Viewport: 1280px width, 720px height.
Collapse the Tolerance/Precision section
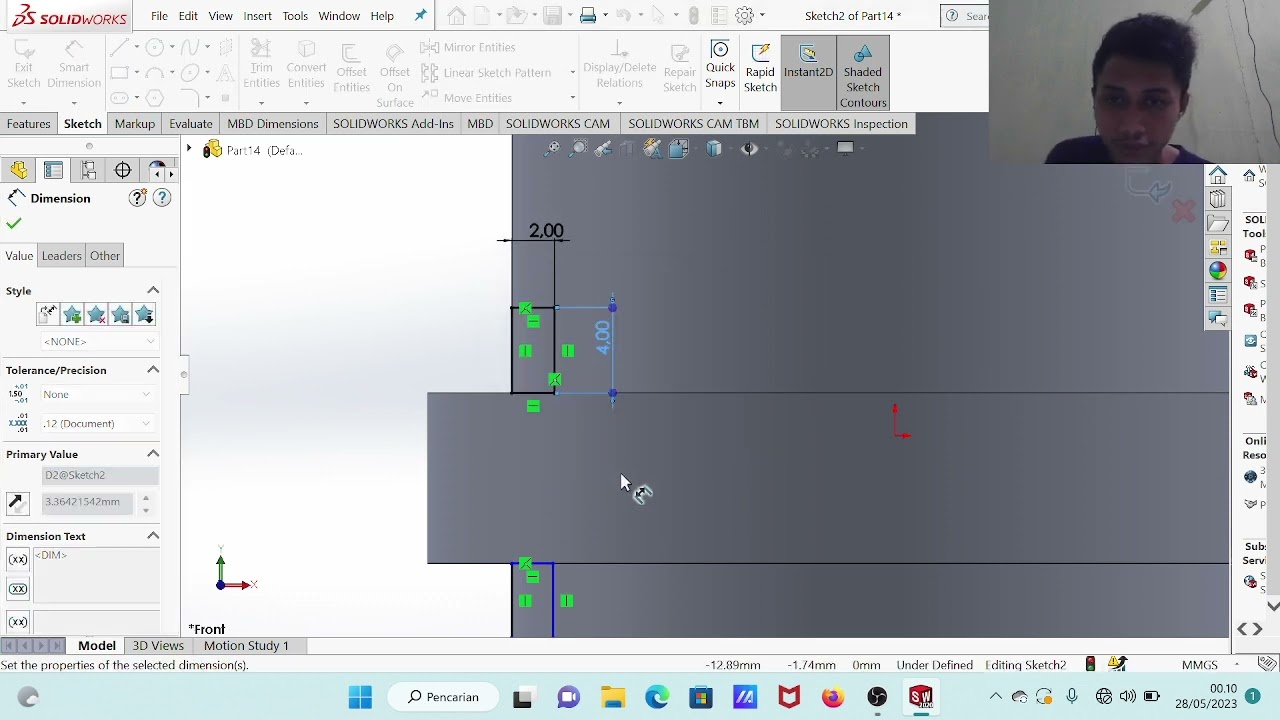(153, 370)
